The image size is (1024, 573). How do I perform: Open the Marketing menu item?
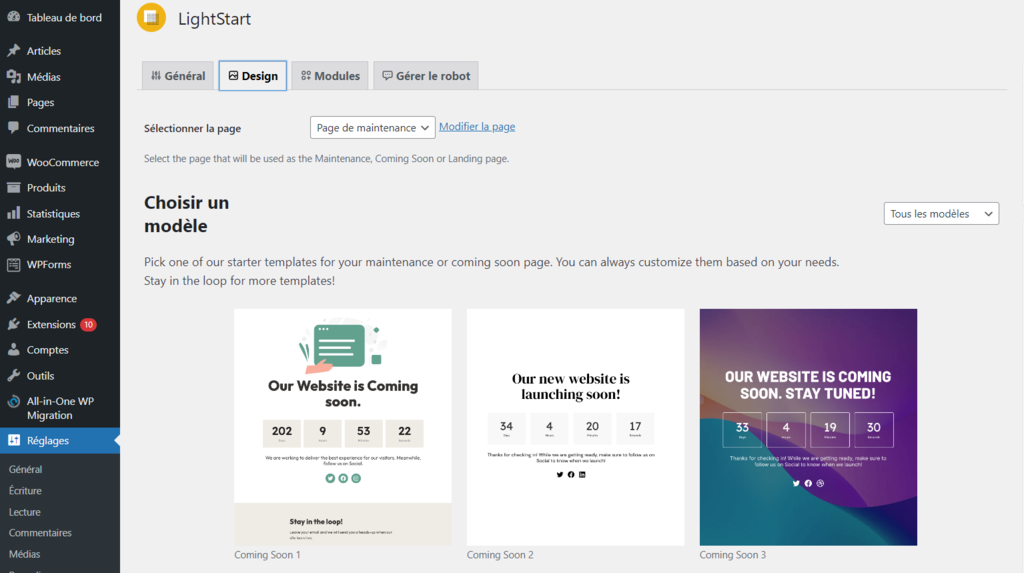(x=60, y=239)
